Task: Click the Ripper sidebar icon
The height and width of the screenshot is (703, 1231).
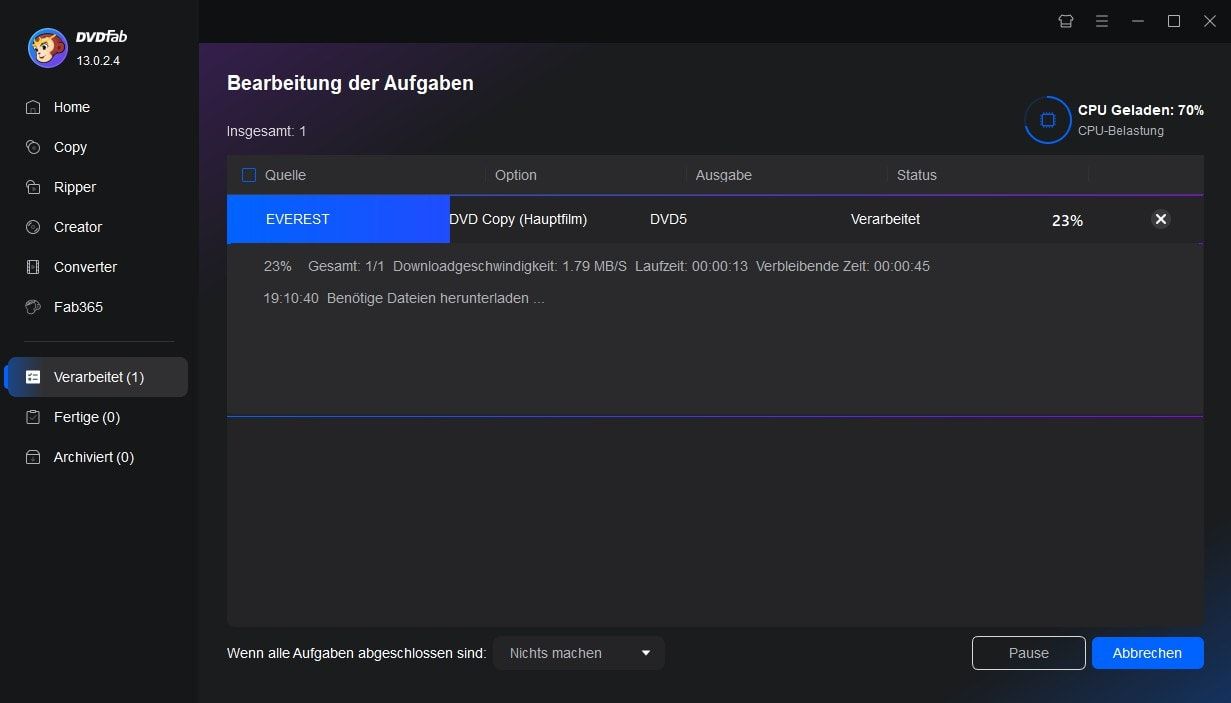Action: click(x=34, y=187)
